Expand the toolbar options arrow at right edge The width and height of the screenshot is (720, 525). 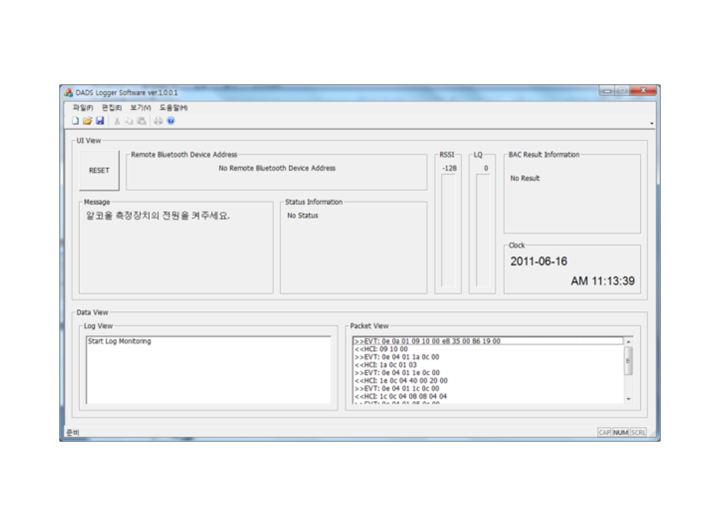[652, 124]
